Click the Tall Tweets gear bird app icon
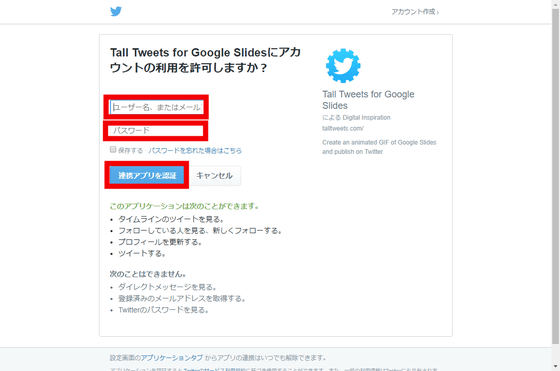Screen dimensions: 560x371 click(x=343, y=65)
